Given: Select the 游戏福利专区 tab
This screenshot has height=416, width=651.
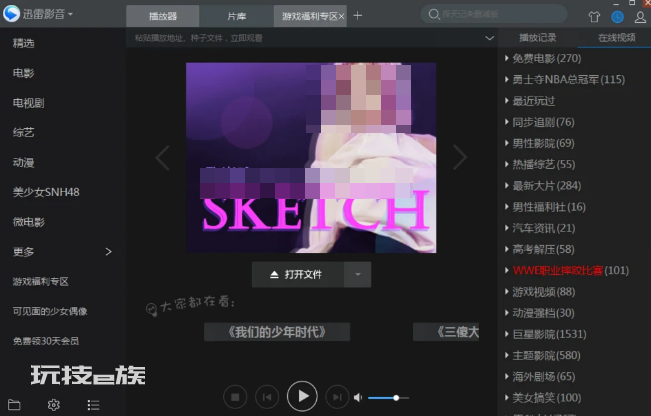Looking at the screenshot, I should [x=310, y=16].
